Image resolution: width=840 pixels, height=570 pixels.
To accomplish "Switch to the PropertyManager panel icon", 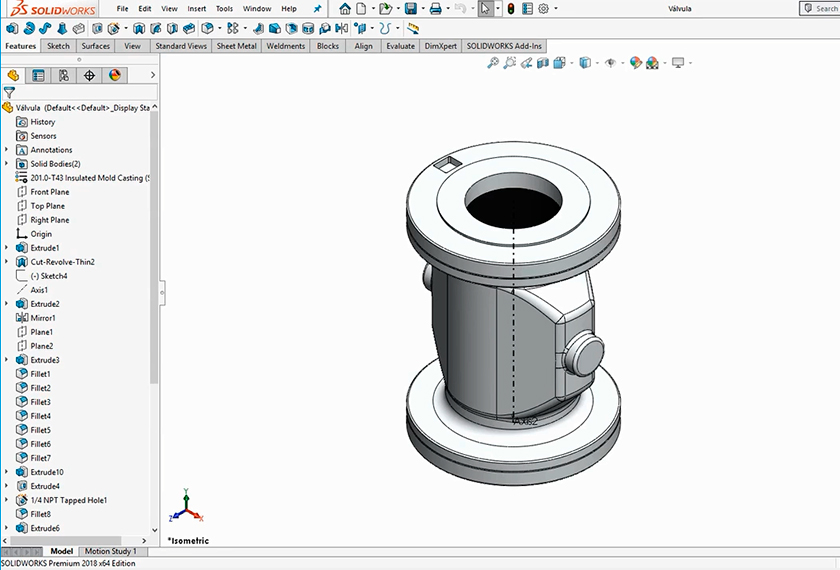I will [38, 75].
